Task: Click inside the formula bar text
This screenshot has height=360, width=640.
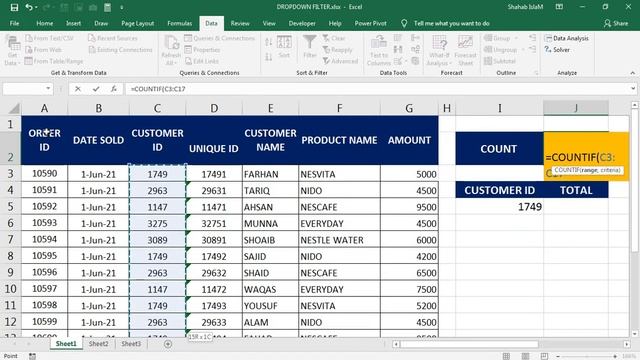Action: coord(158,89)
